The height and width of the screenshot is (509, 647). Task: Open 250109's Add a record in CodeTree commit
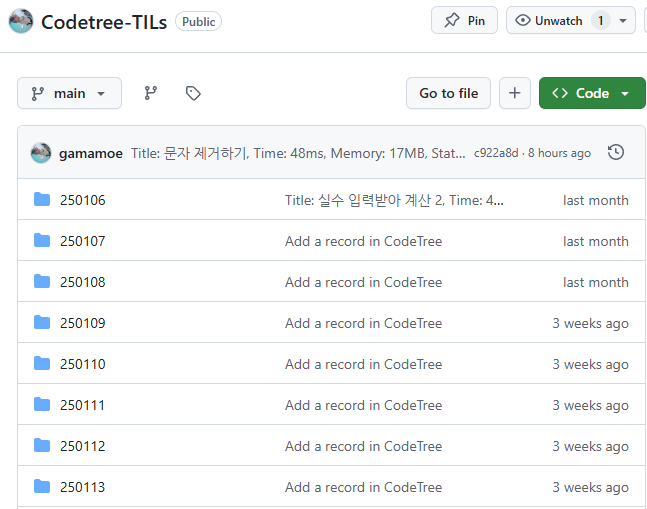(363, 323)
